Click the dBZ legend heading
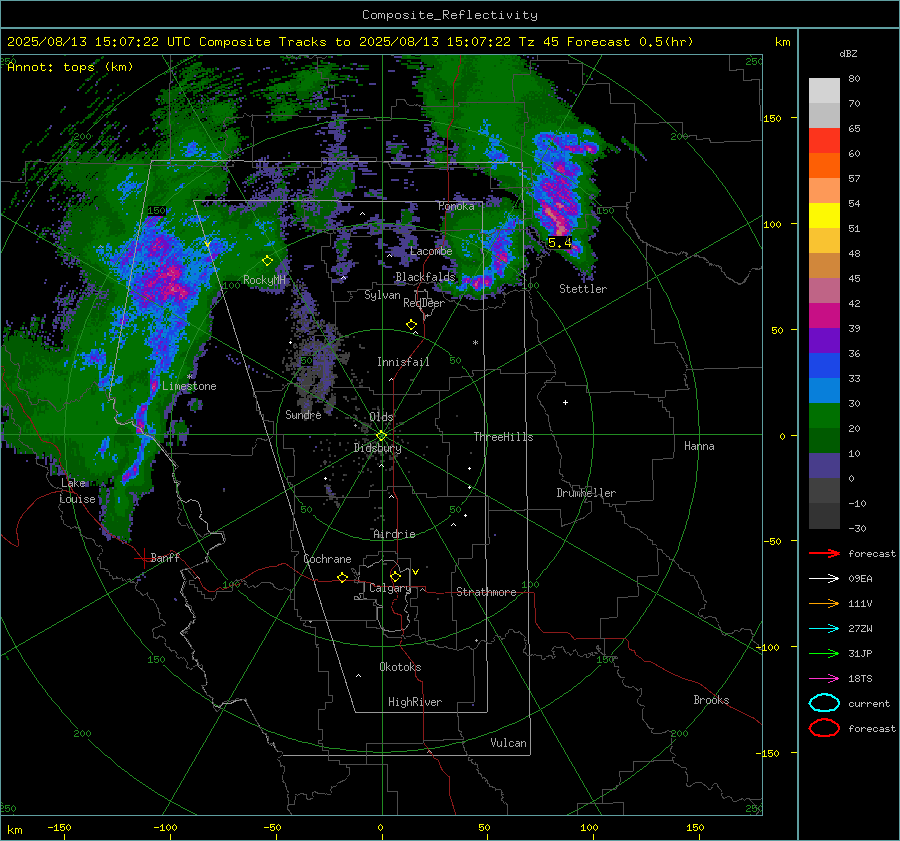Image resolution: width=900 pixels, height=841 pixels. click(x=848, y=54)
